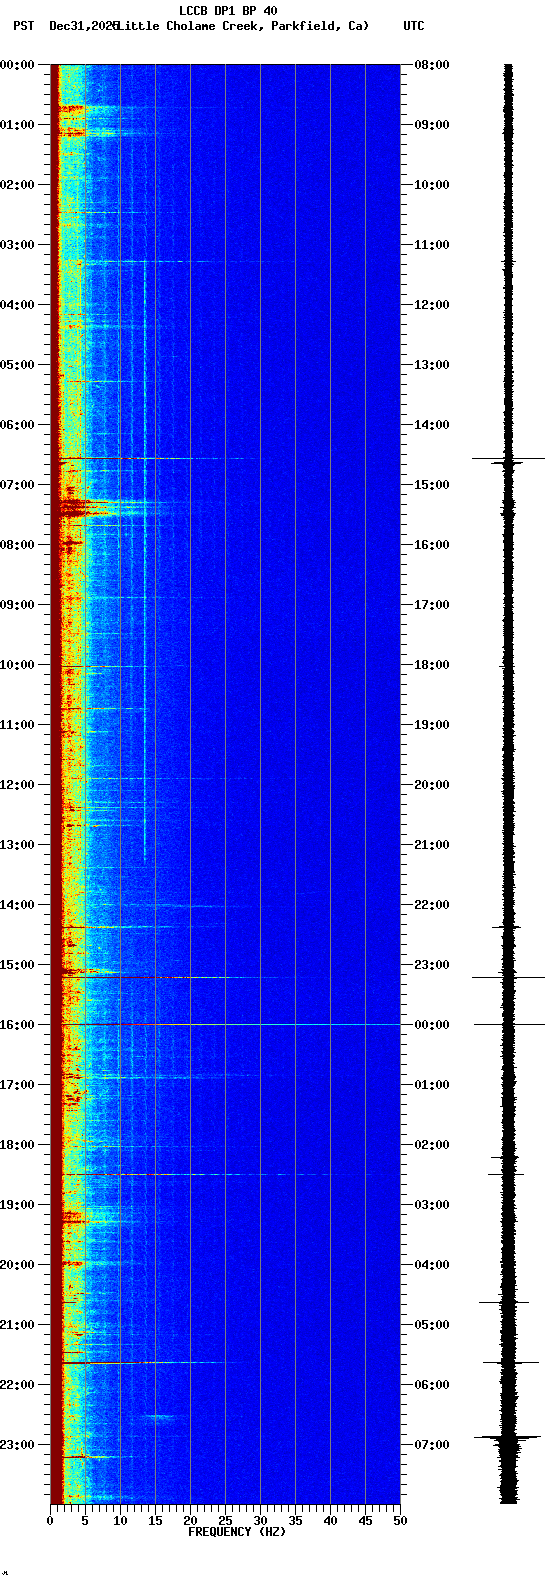Click the frequency axis value '25'
The width and height of the screenshot is (552, 1584).
pos(225,1521)
